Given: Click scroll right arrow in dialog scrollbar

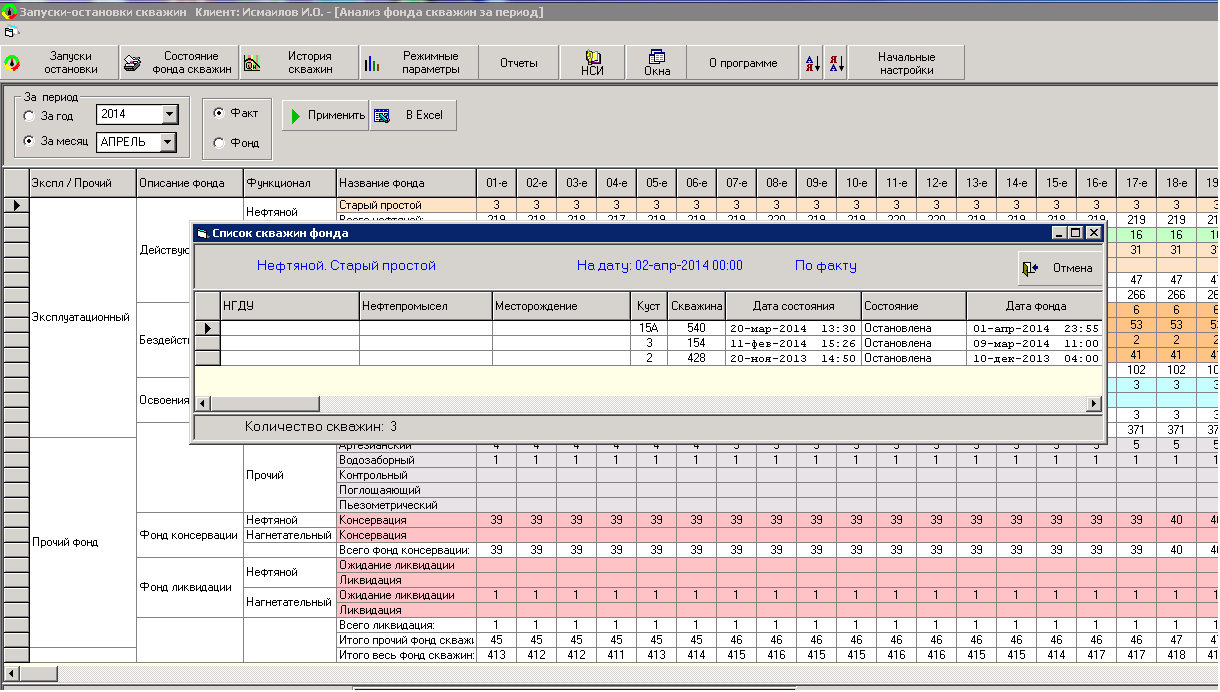Looking at the screenshot, I should [x=1093, y=403].
